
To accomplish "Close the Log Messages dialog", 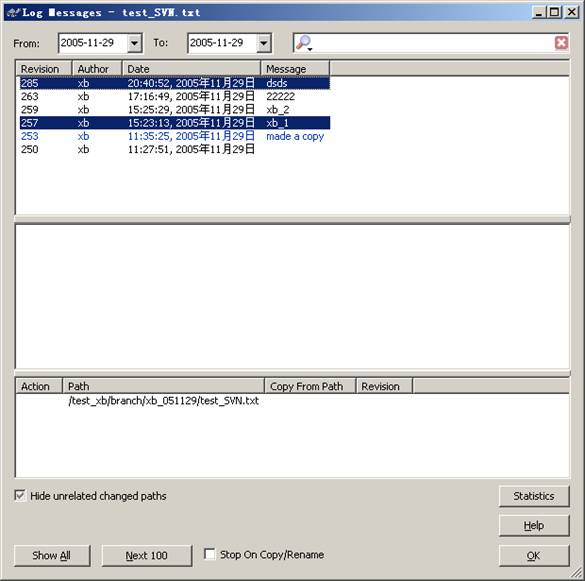I will point(572,12).
